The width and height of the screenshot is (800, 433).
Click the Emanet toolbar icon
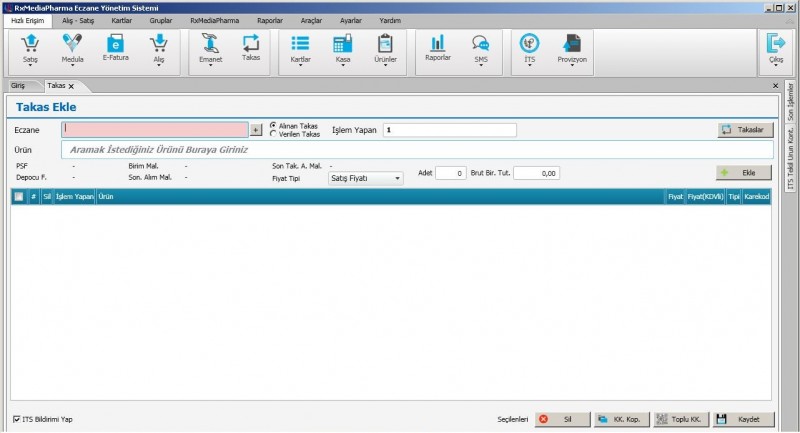[210, 44]
